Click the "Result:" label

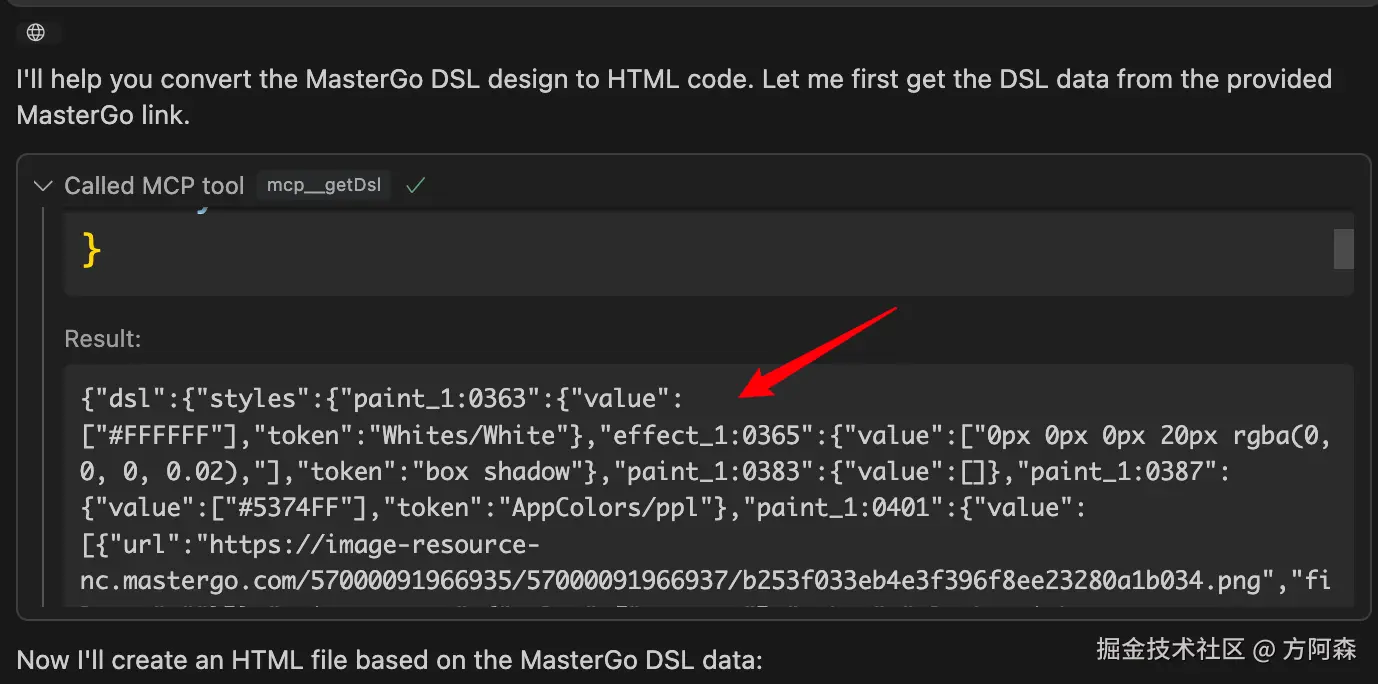click(x=103, y=339)
